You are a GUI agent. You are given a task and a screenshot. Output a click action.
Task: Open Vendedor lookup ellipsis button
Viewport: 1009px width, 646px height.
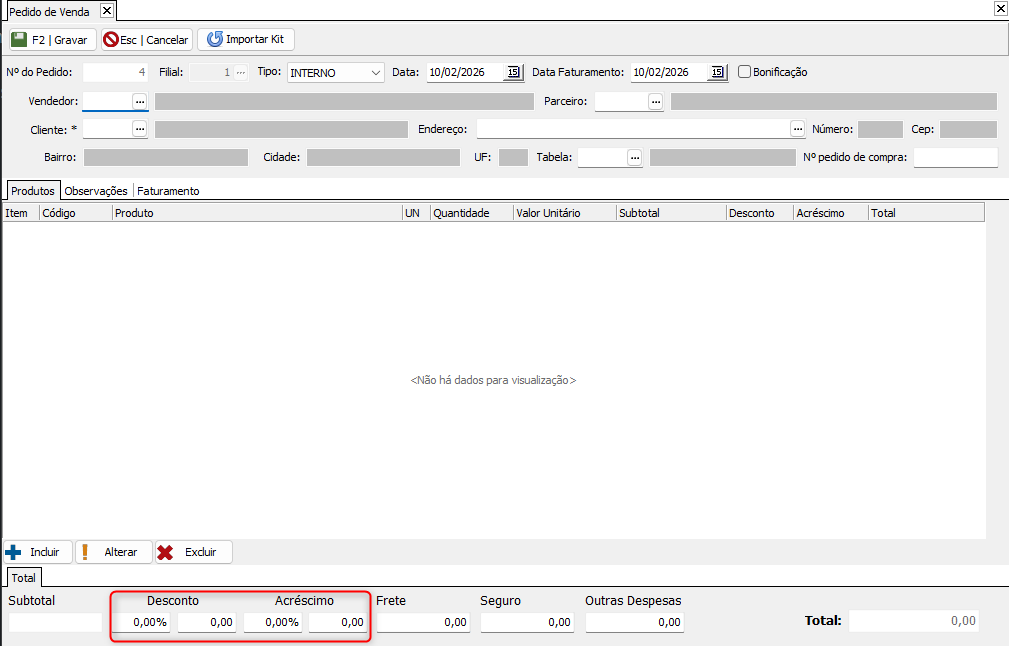click(140, 101)
